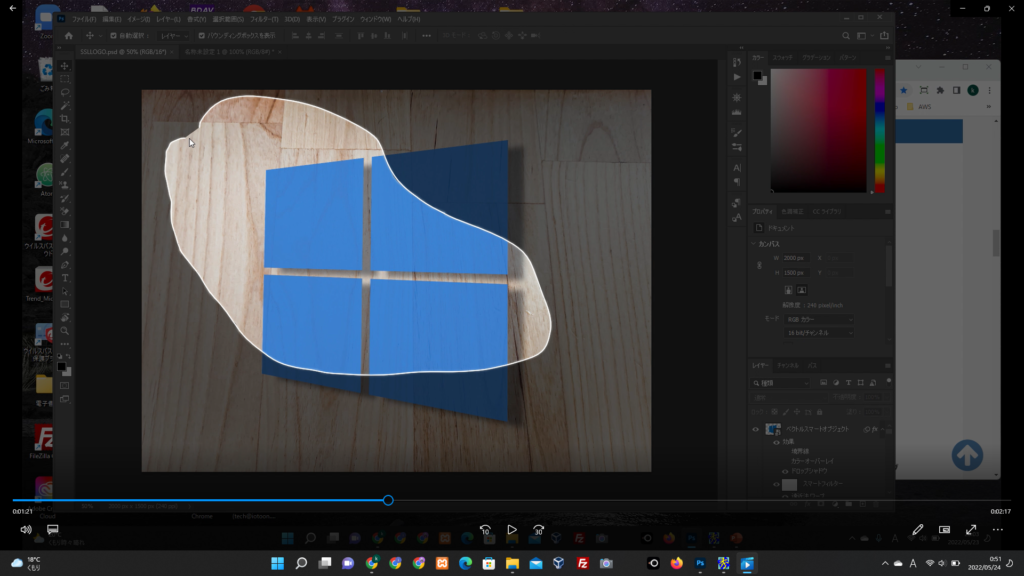Open the Properties panel options menu

coord(888,212)
